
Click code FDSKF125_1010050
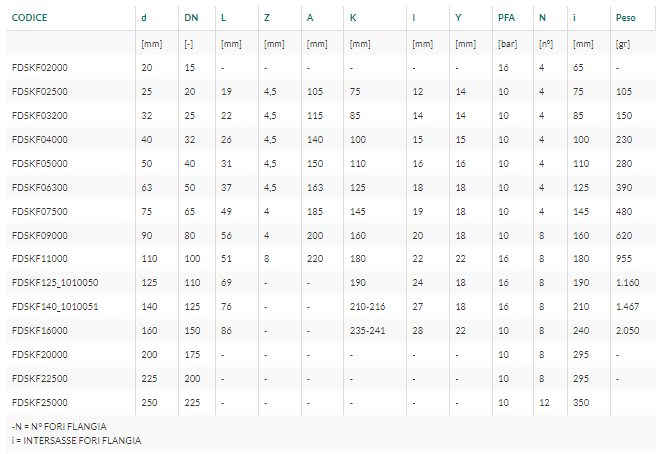coord(55,282)
